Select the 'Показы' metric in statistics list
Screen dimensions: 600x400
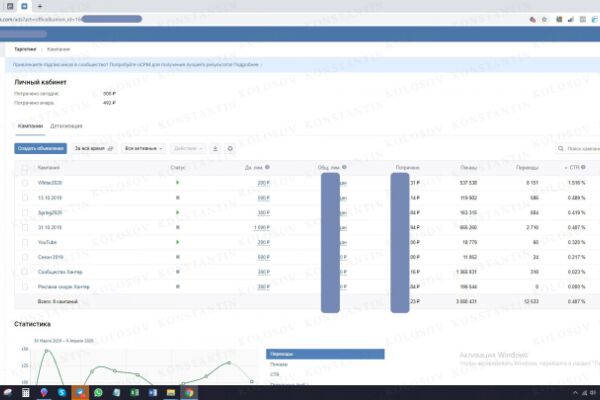pyautogui.click(x=279, y=364)
